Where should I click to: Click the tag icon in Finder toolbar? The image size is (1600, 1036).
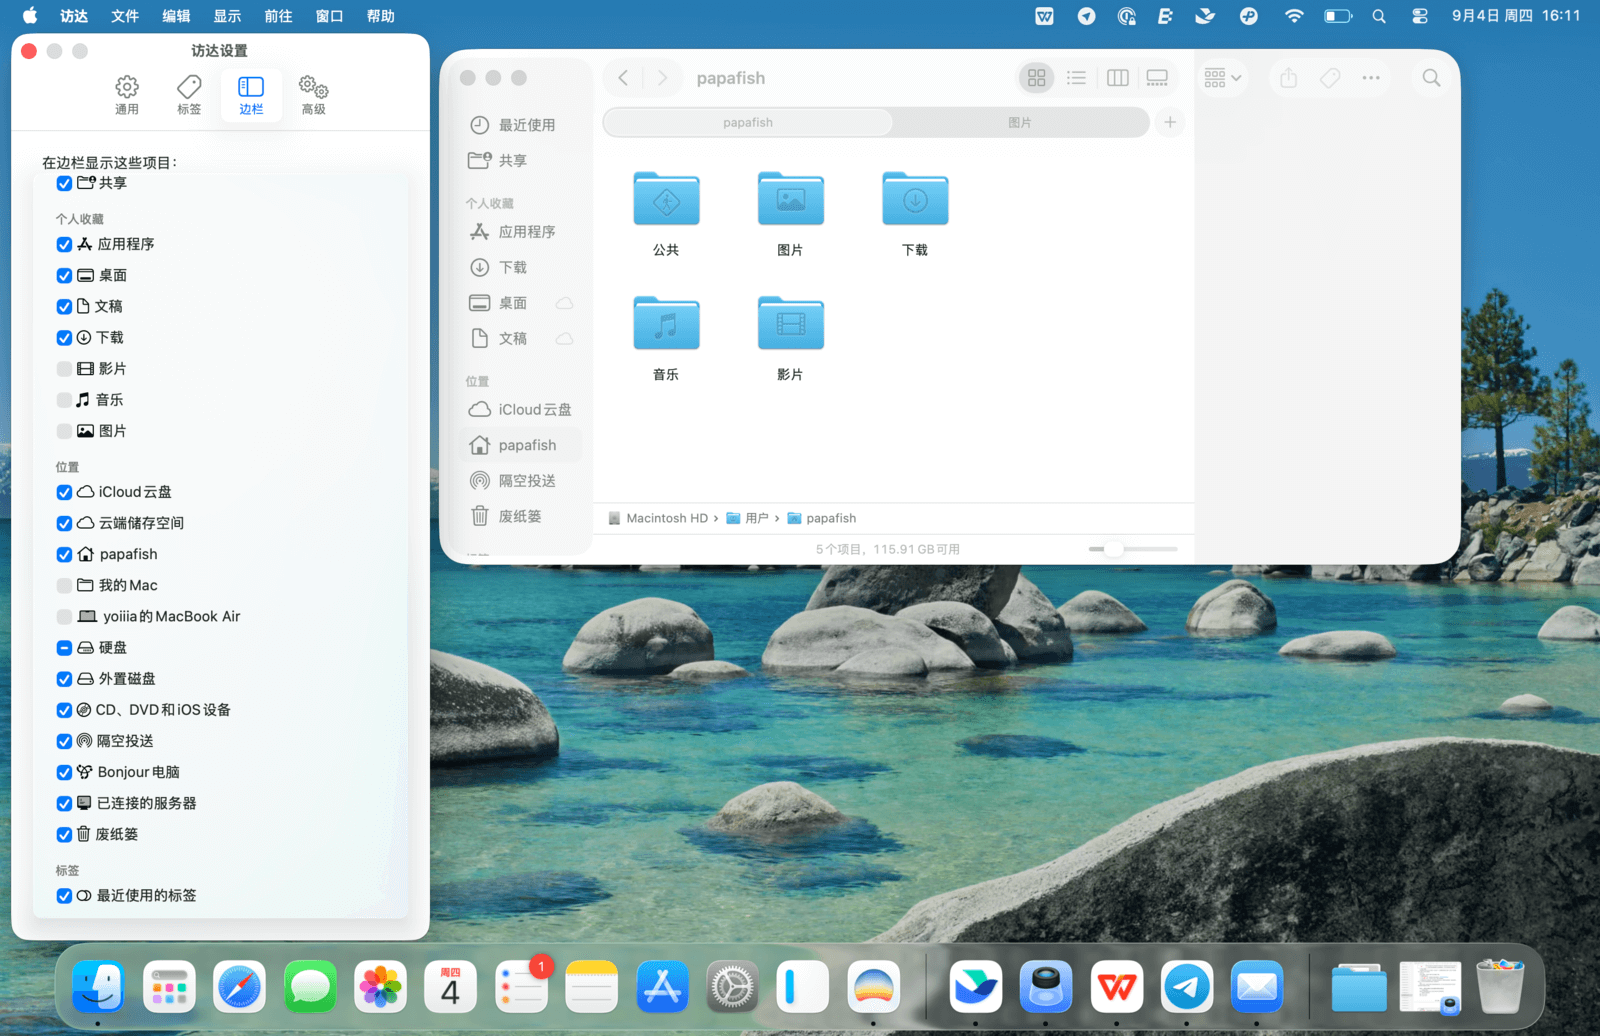[1330, 78]
